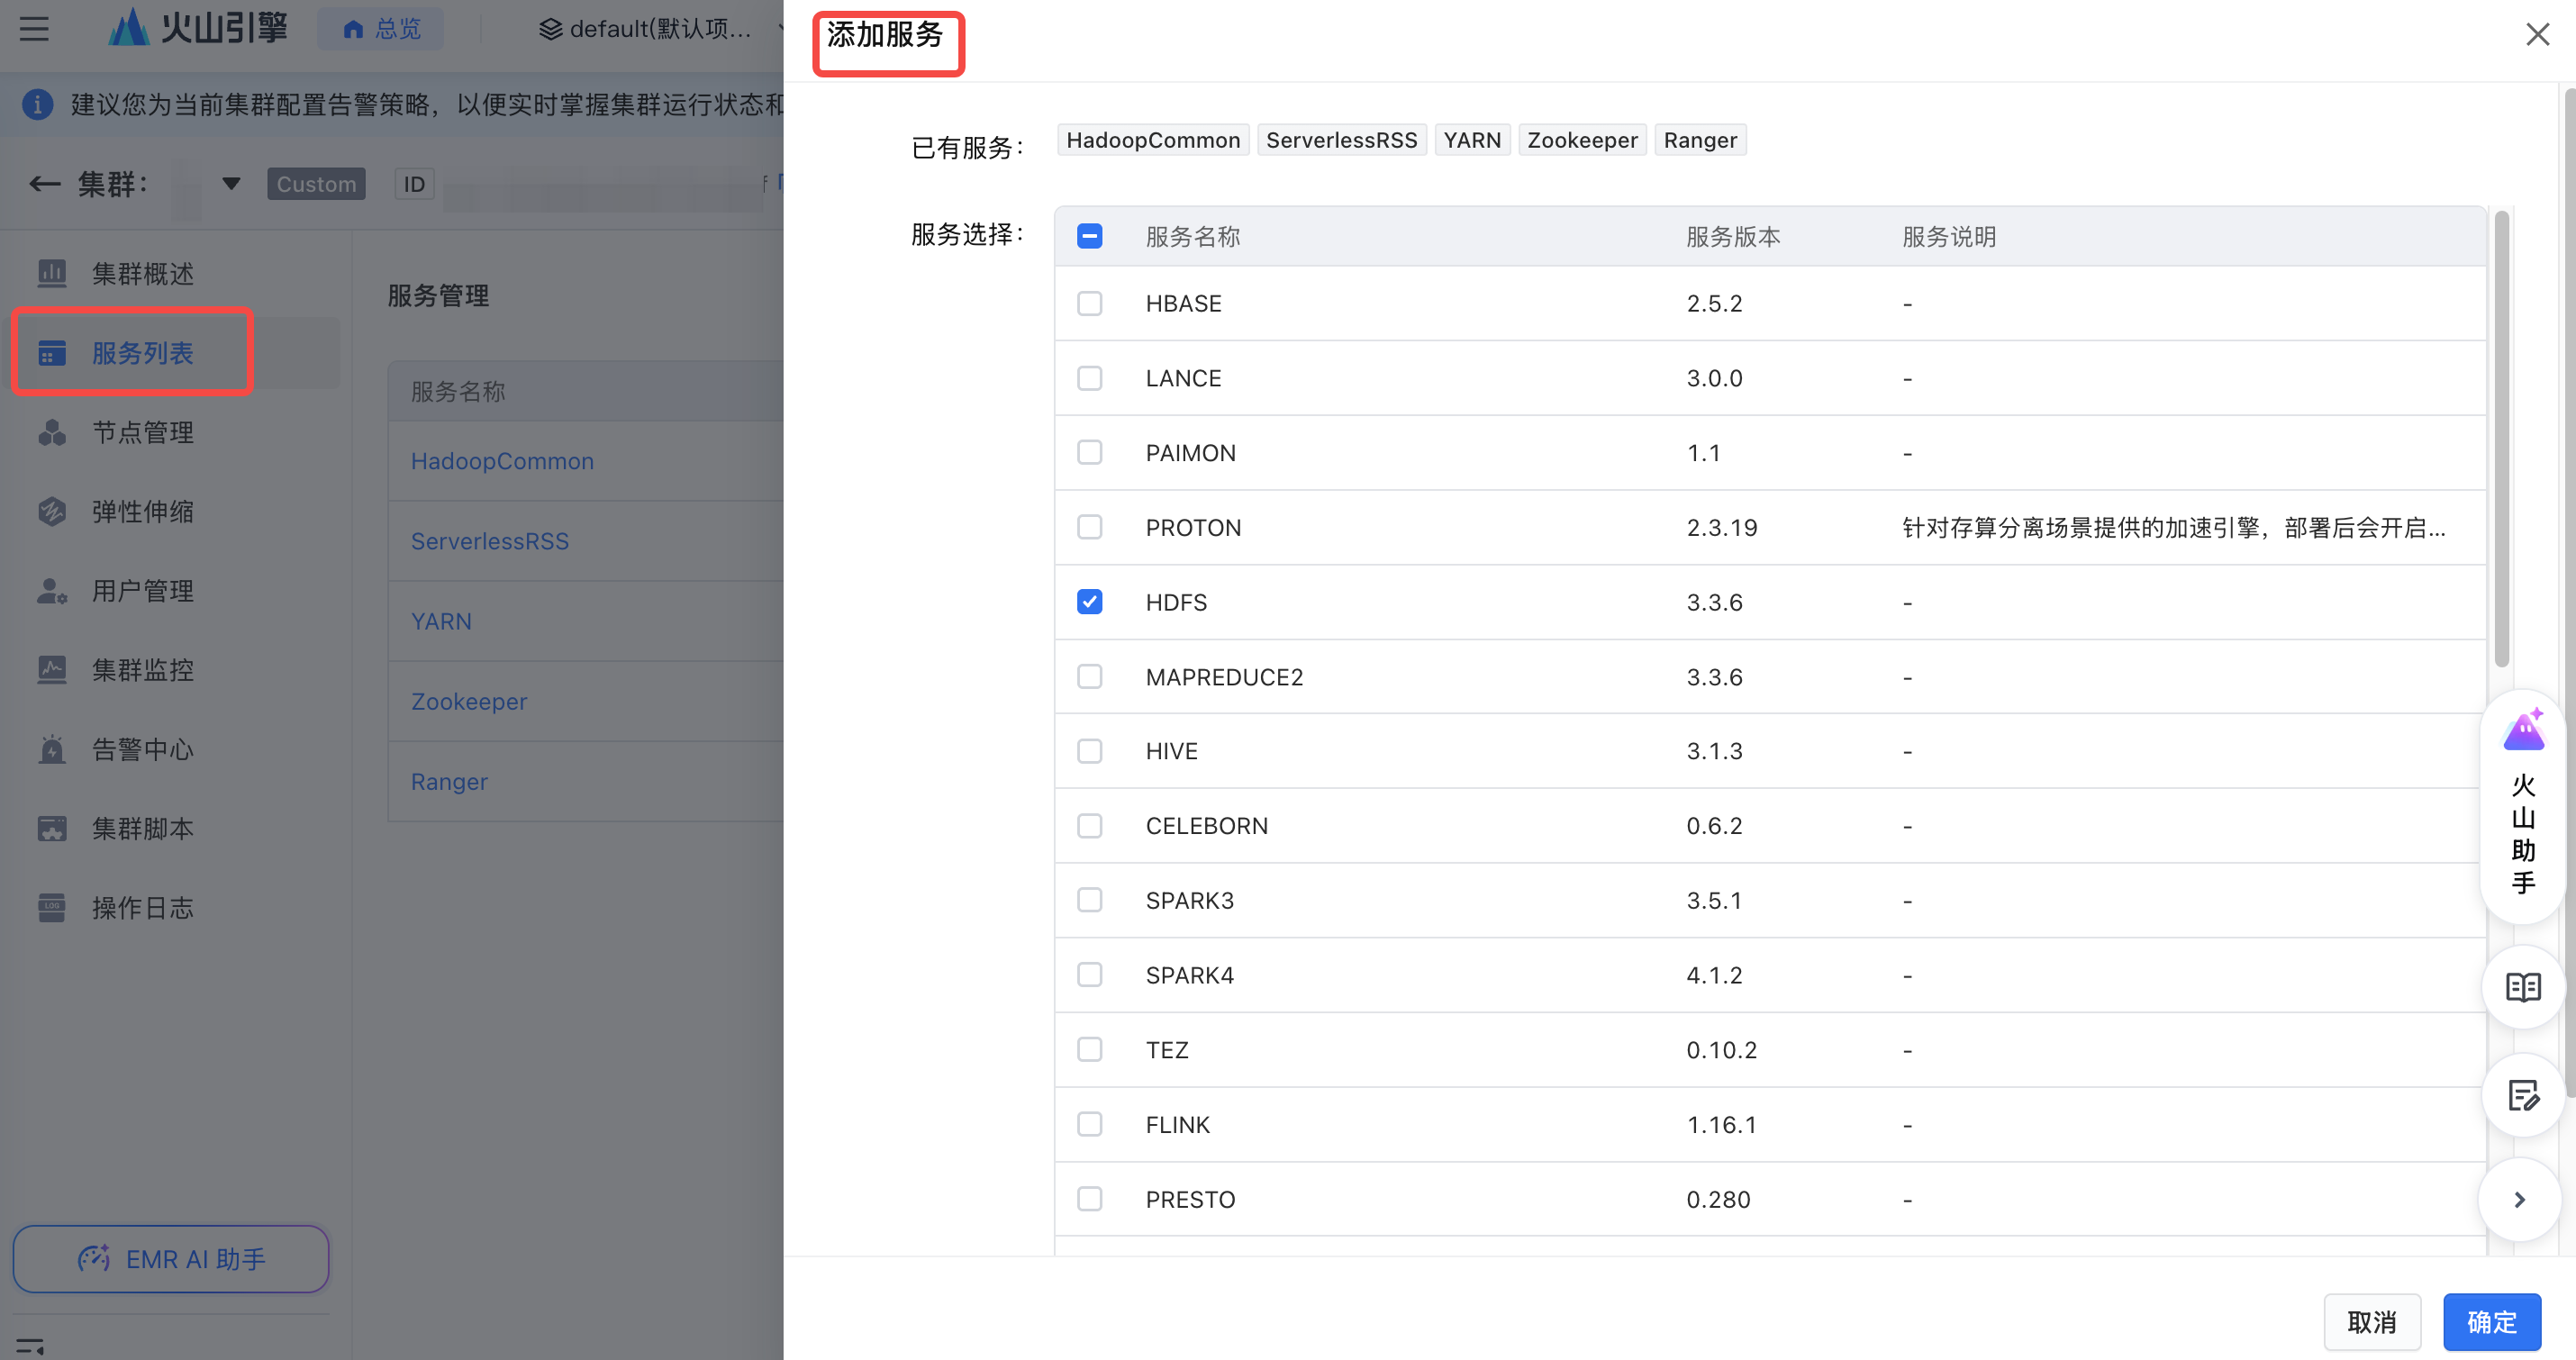Open User Management (用户管理) icon
2576x1360 pixels.
(52, 591)
